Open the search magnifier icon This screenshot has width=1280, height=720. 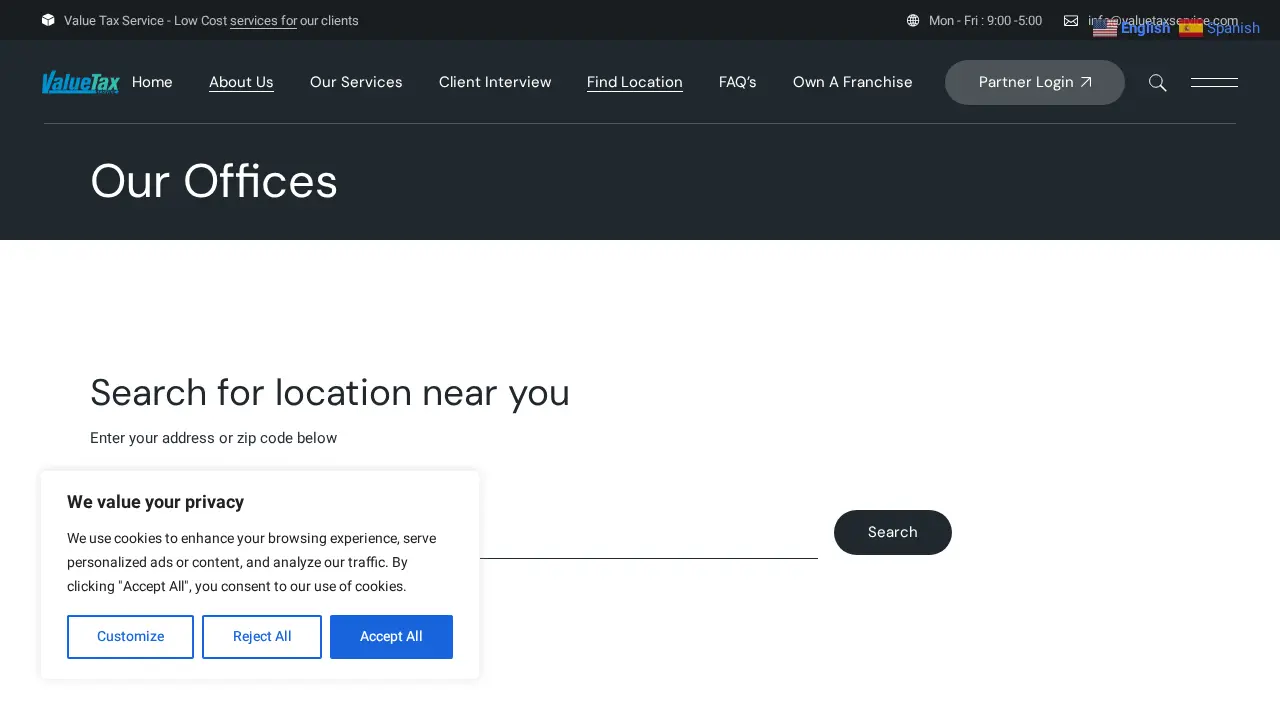click(1158, 83)
